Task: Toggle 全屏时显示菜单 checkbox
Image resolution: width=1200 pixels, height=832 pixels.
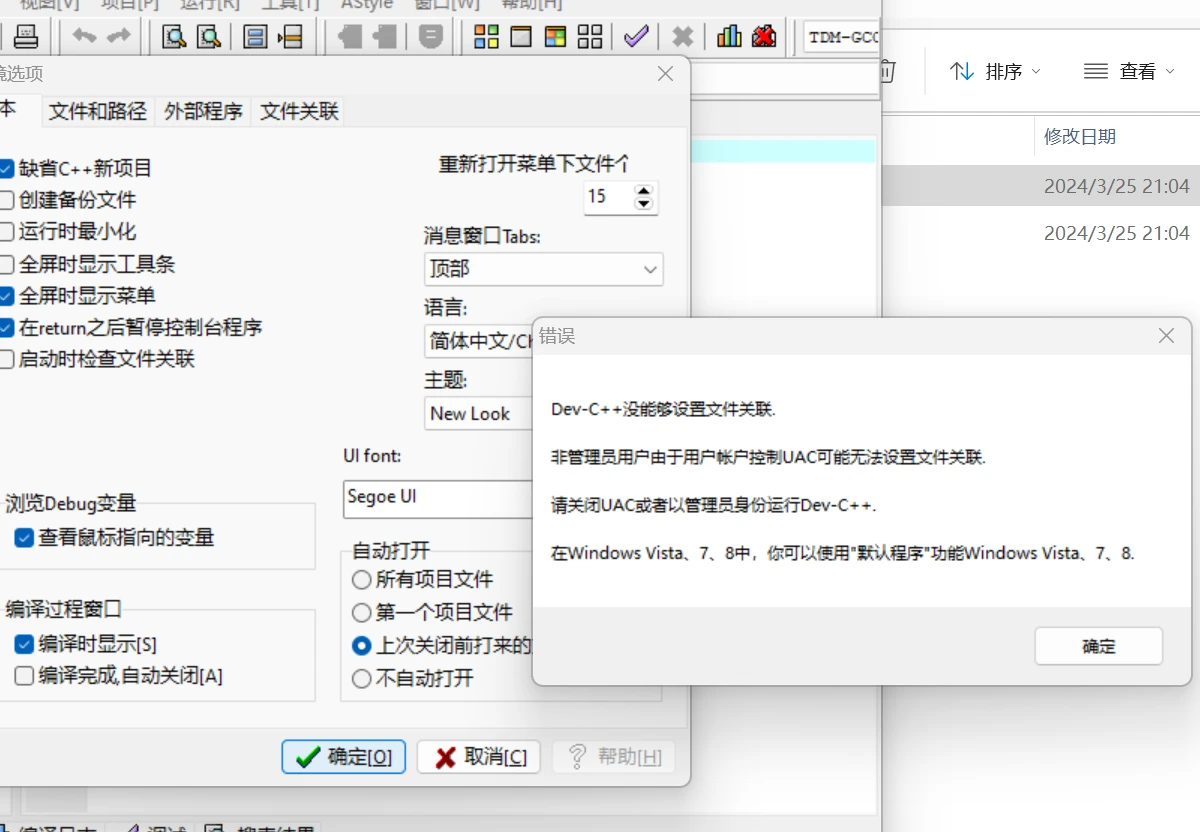Action: click(6, 296)
